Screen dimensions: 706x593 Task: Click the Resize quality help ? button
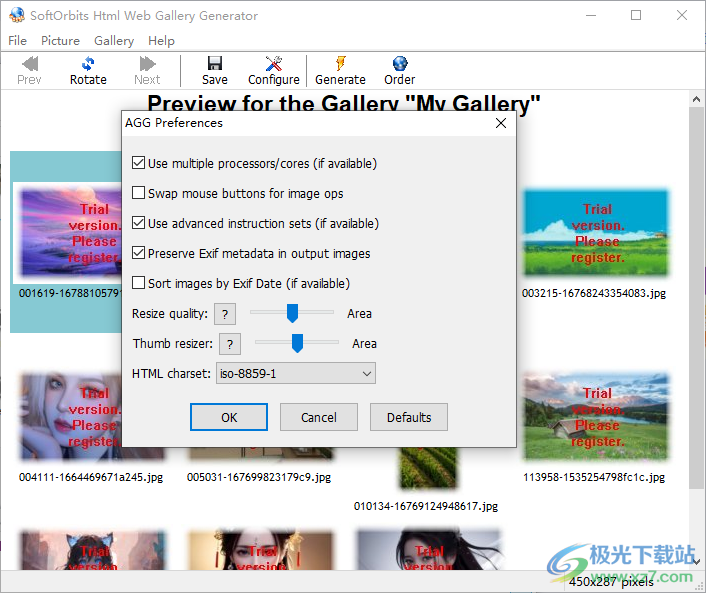225,314
